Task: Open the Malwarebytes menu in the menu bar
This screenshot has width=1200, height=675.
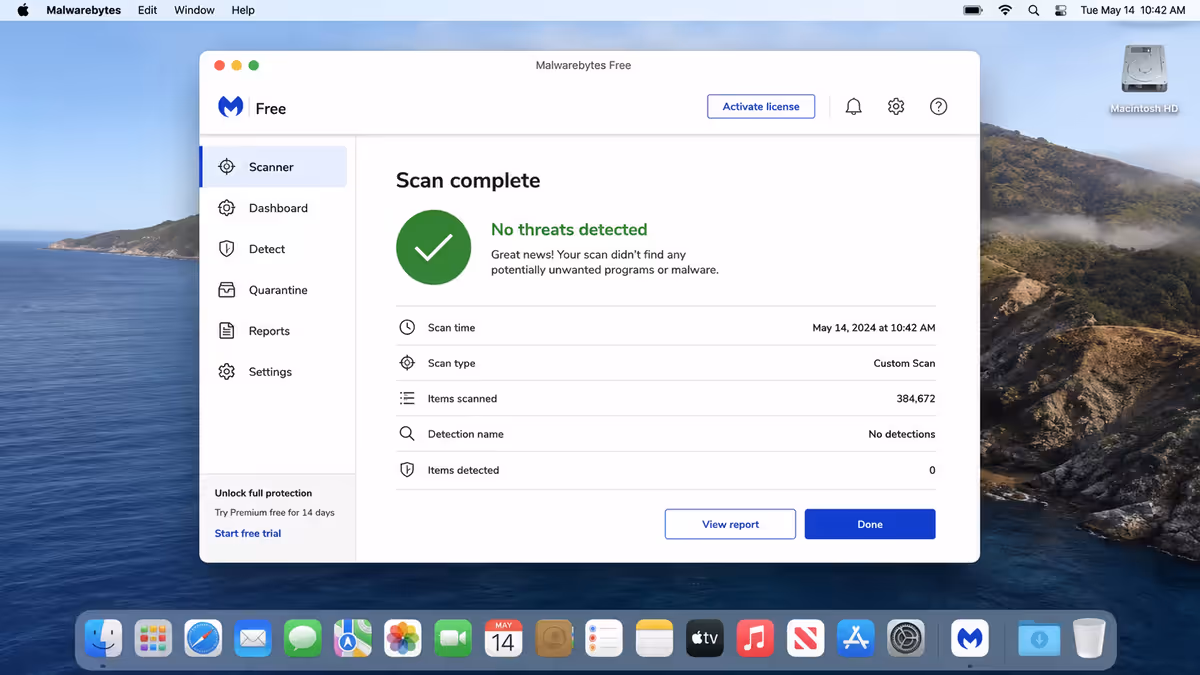Action: pos(84,10)
